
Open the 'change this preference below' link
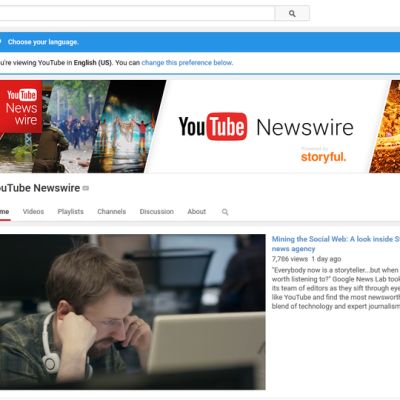pos(187,63)
